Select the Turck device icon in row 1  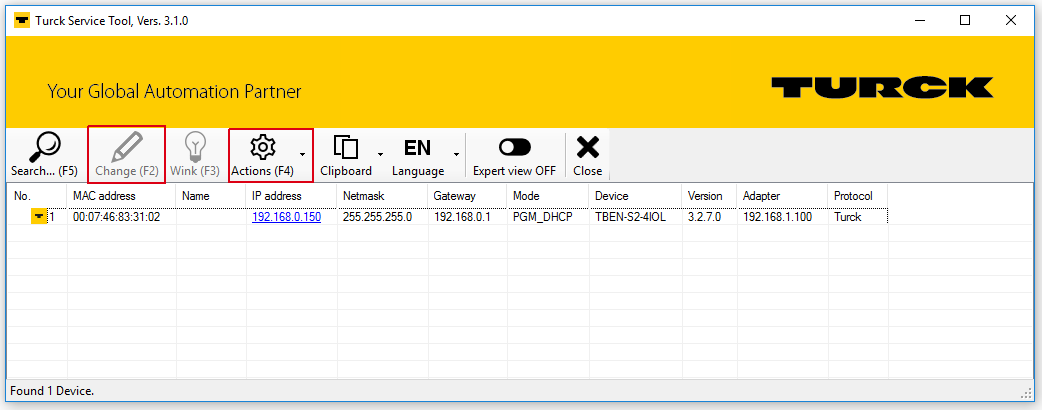click(x=39, y=217)
